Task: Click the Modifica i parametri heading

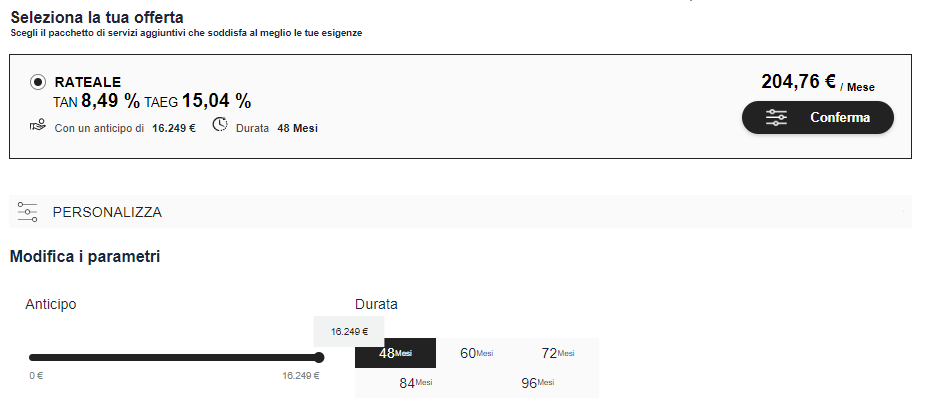Action: [x=85, y=257]
